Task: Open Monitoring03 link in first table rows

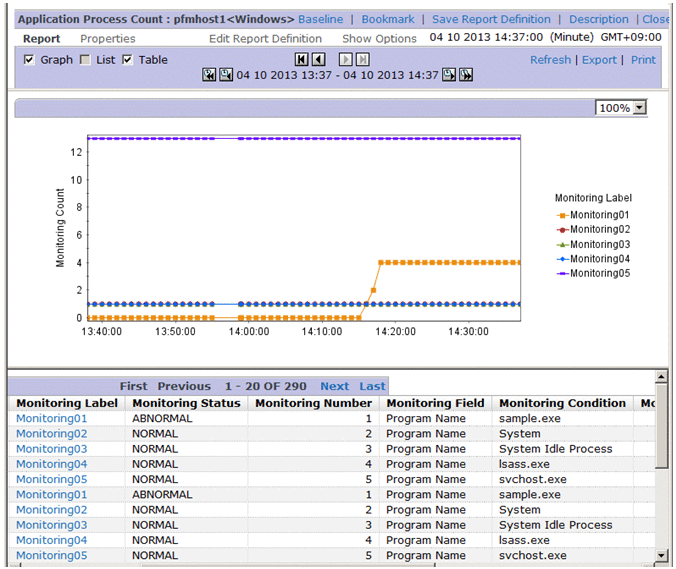Action: tap(51, 449)
